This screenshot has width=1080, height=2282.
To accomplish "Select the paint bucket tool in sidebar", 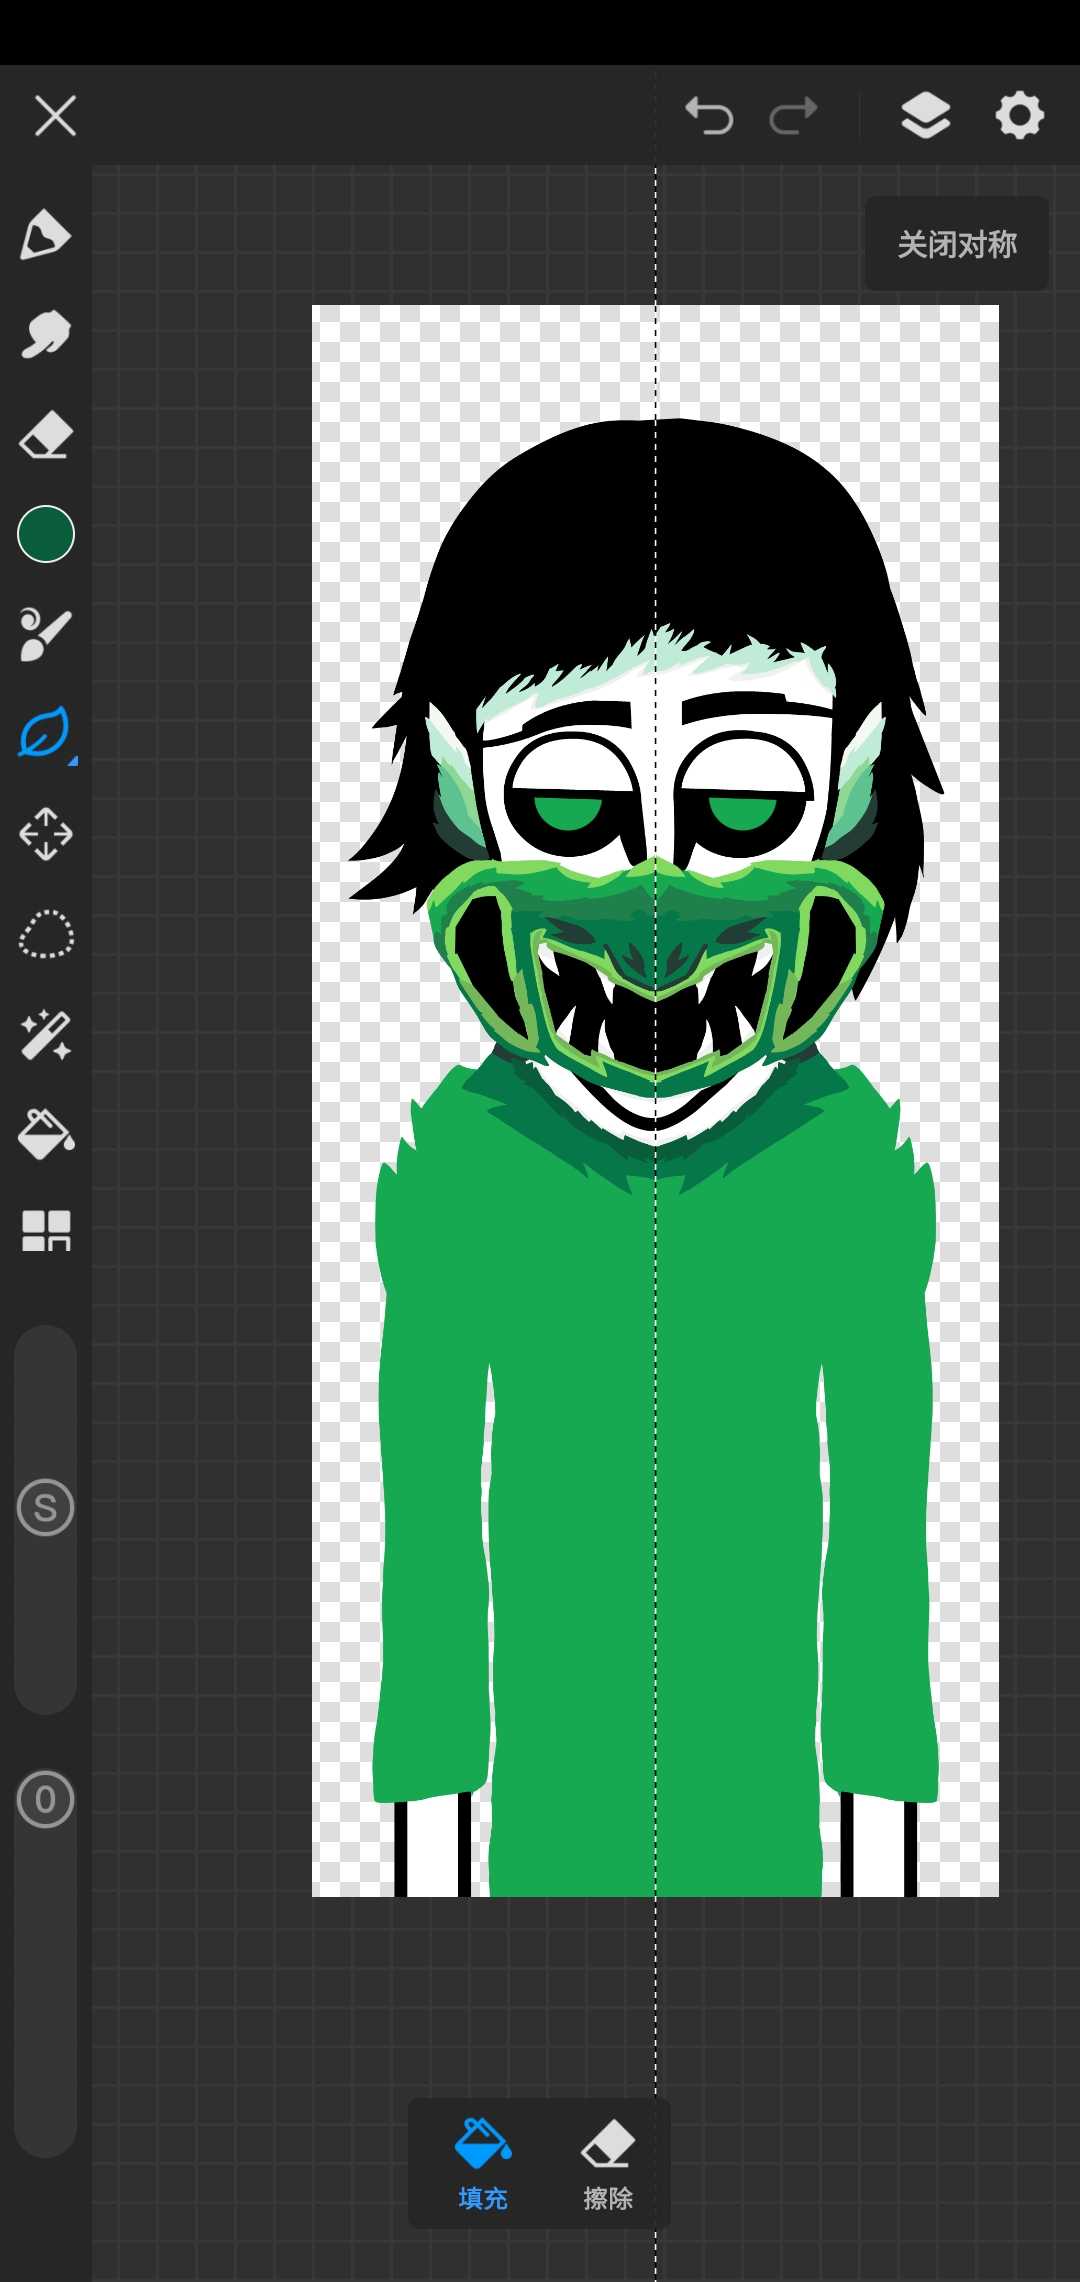I will click(x=46, y=1134).
